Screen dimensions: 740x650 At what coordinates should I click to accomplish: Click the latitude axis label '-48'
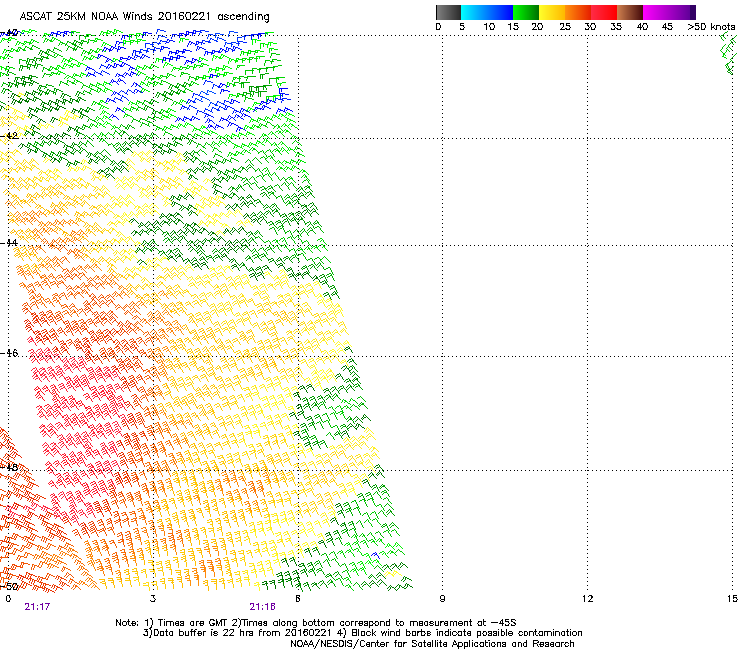(9, 467)
